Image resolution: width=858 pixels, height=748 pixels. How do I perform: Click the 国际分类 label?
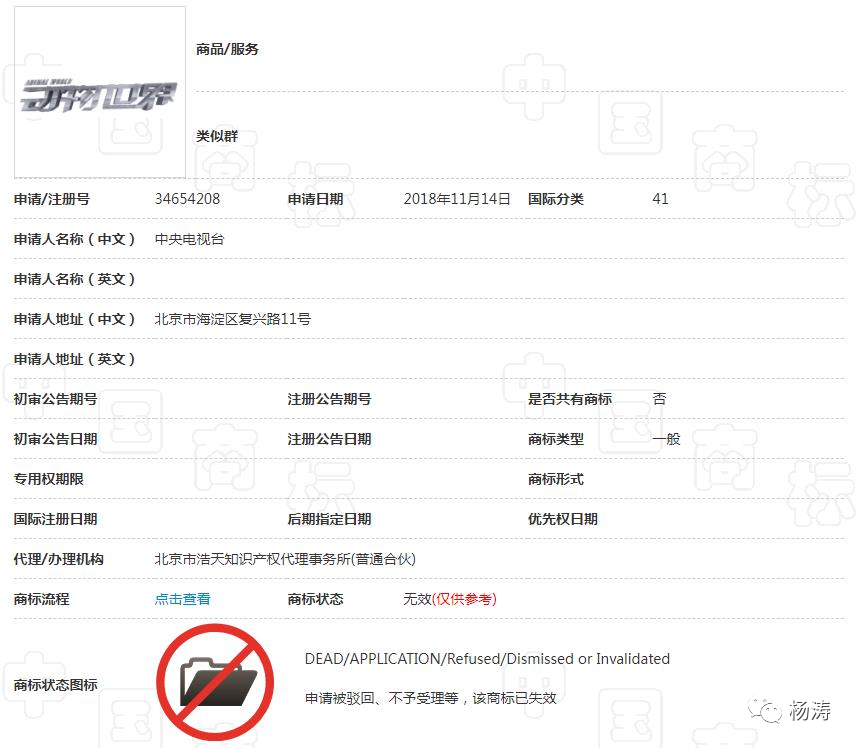pyautogui.click(x=555, y=199)
